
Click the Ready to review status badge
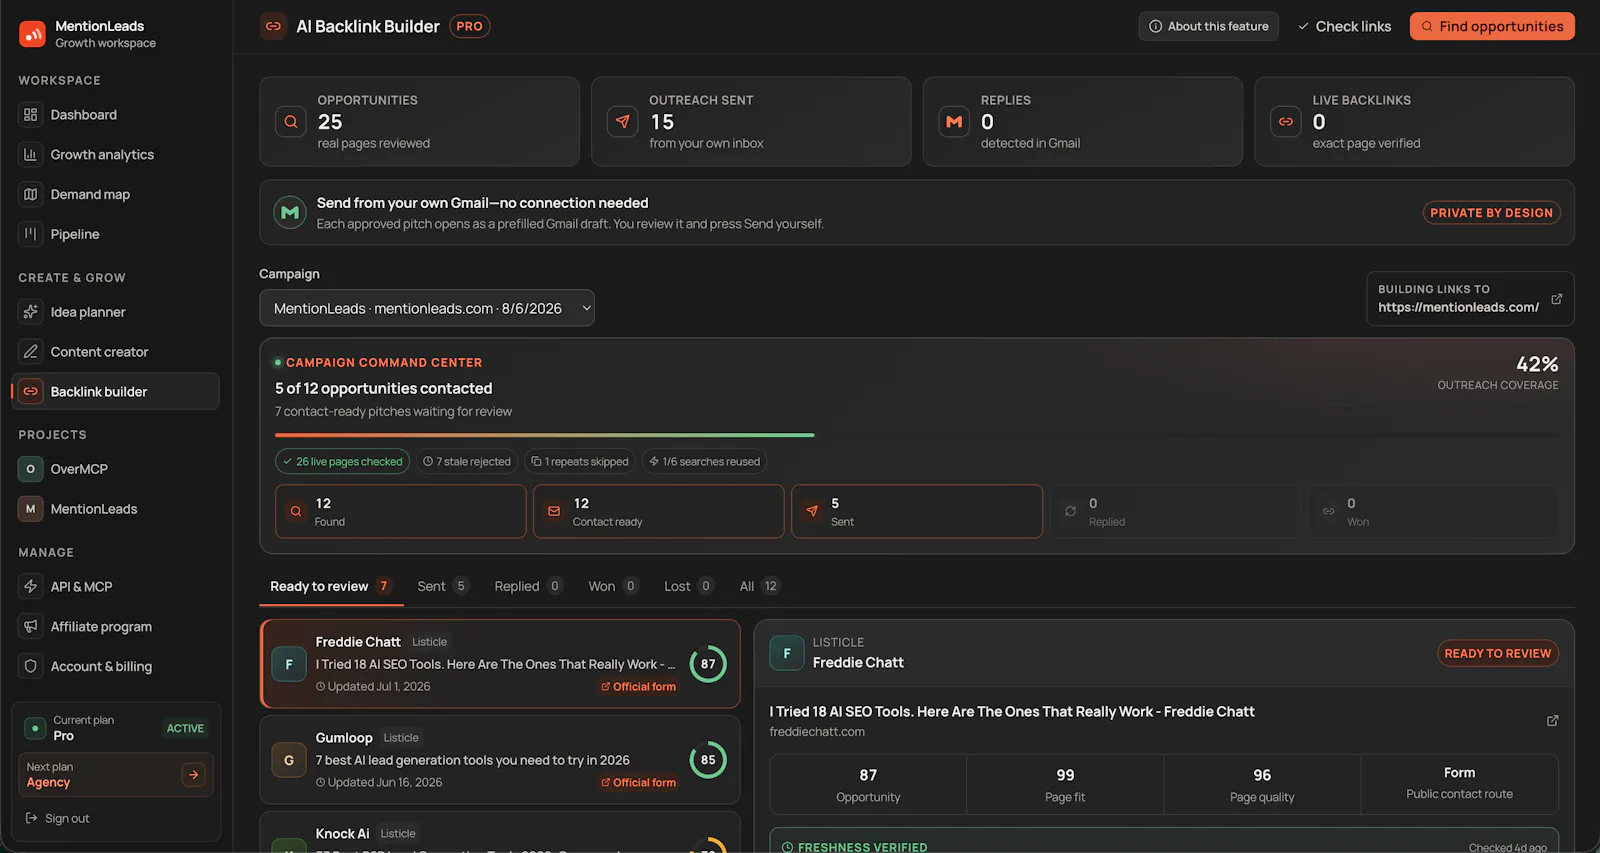coord(1497,653)
